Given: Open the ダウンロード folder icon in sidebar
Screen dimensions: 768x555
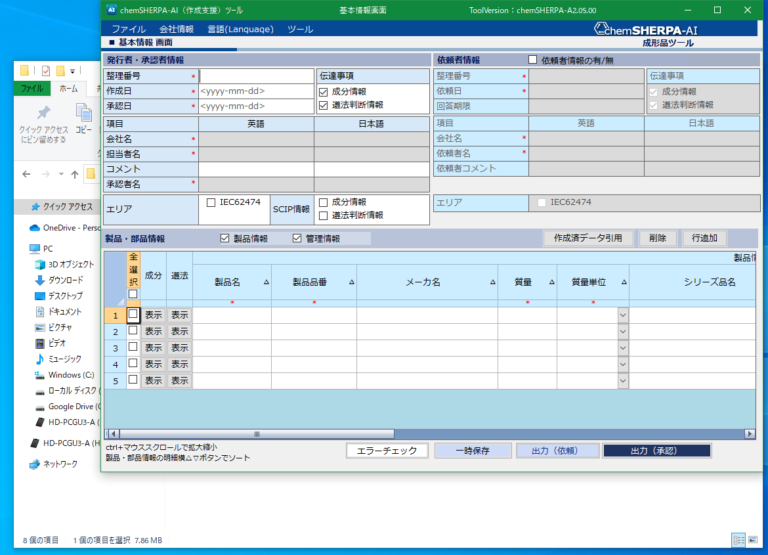Looking at the screenshot, I should [x=39, y=280].
